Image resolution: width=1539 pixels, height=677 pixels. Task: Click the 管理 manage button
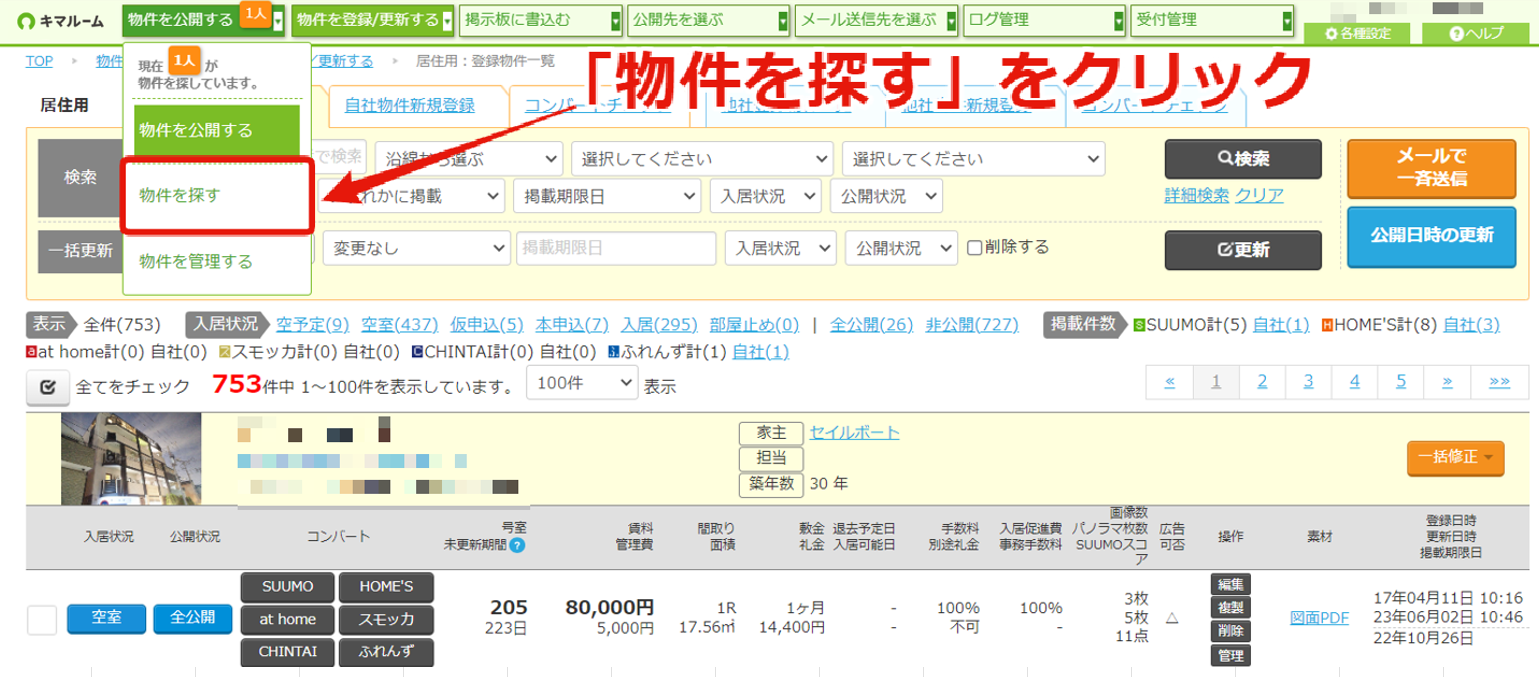click(1231, 655)
